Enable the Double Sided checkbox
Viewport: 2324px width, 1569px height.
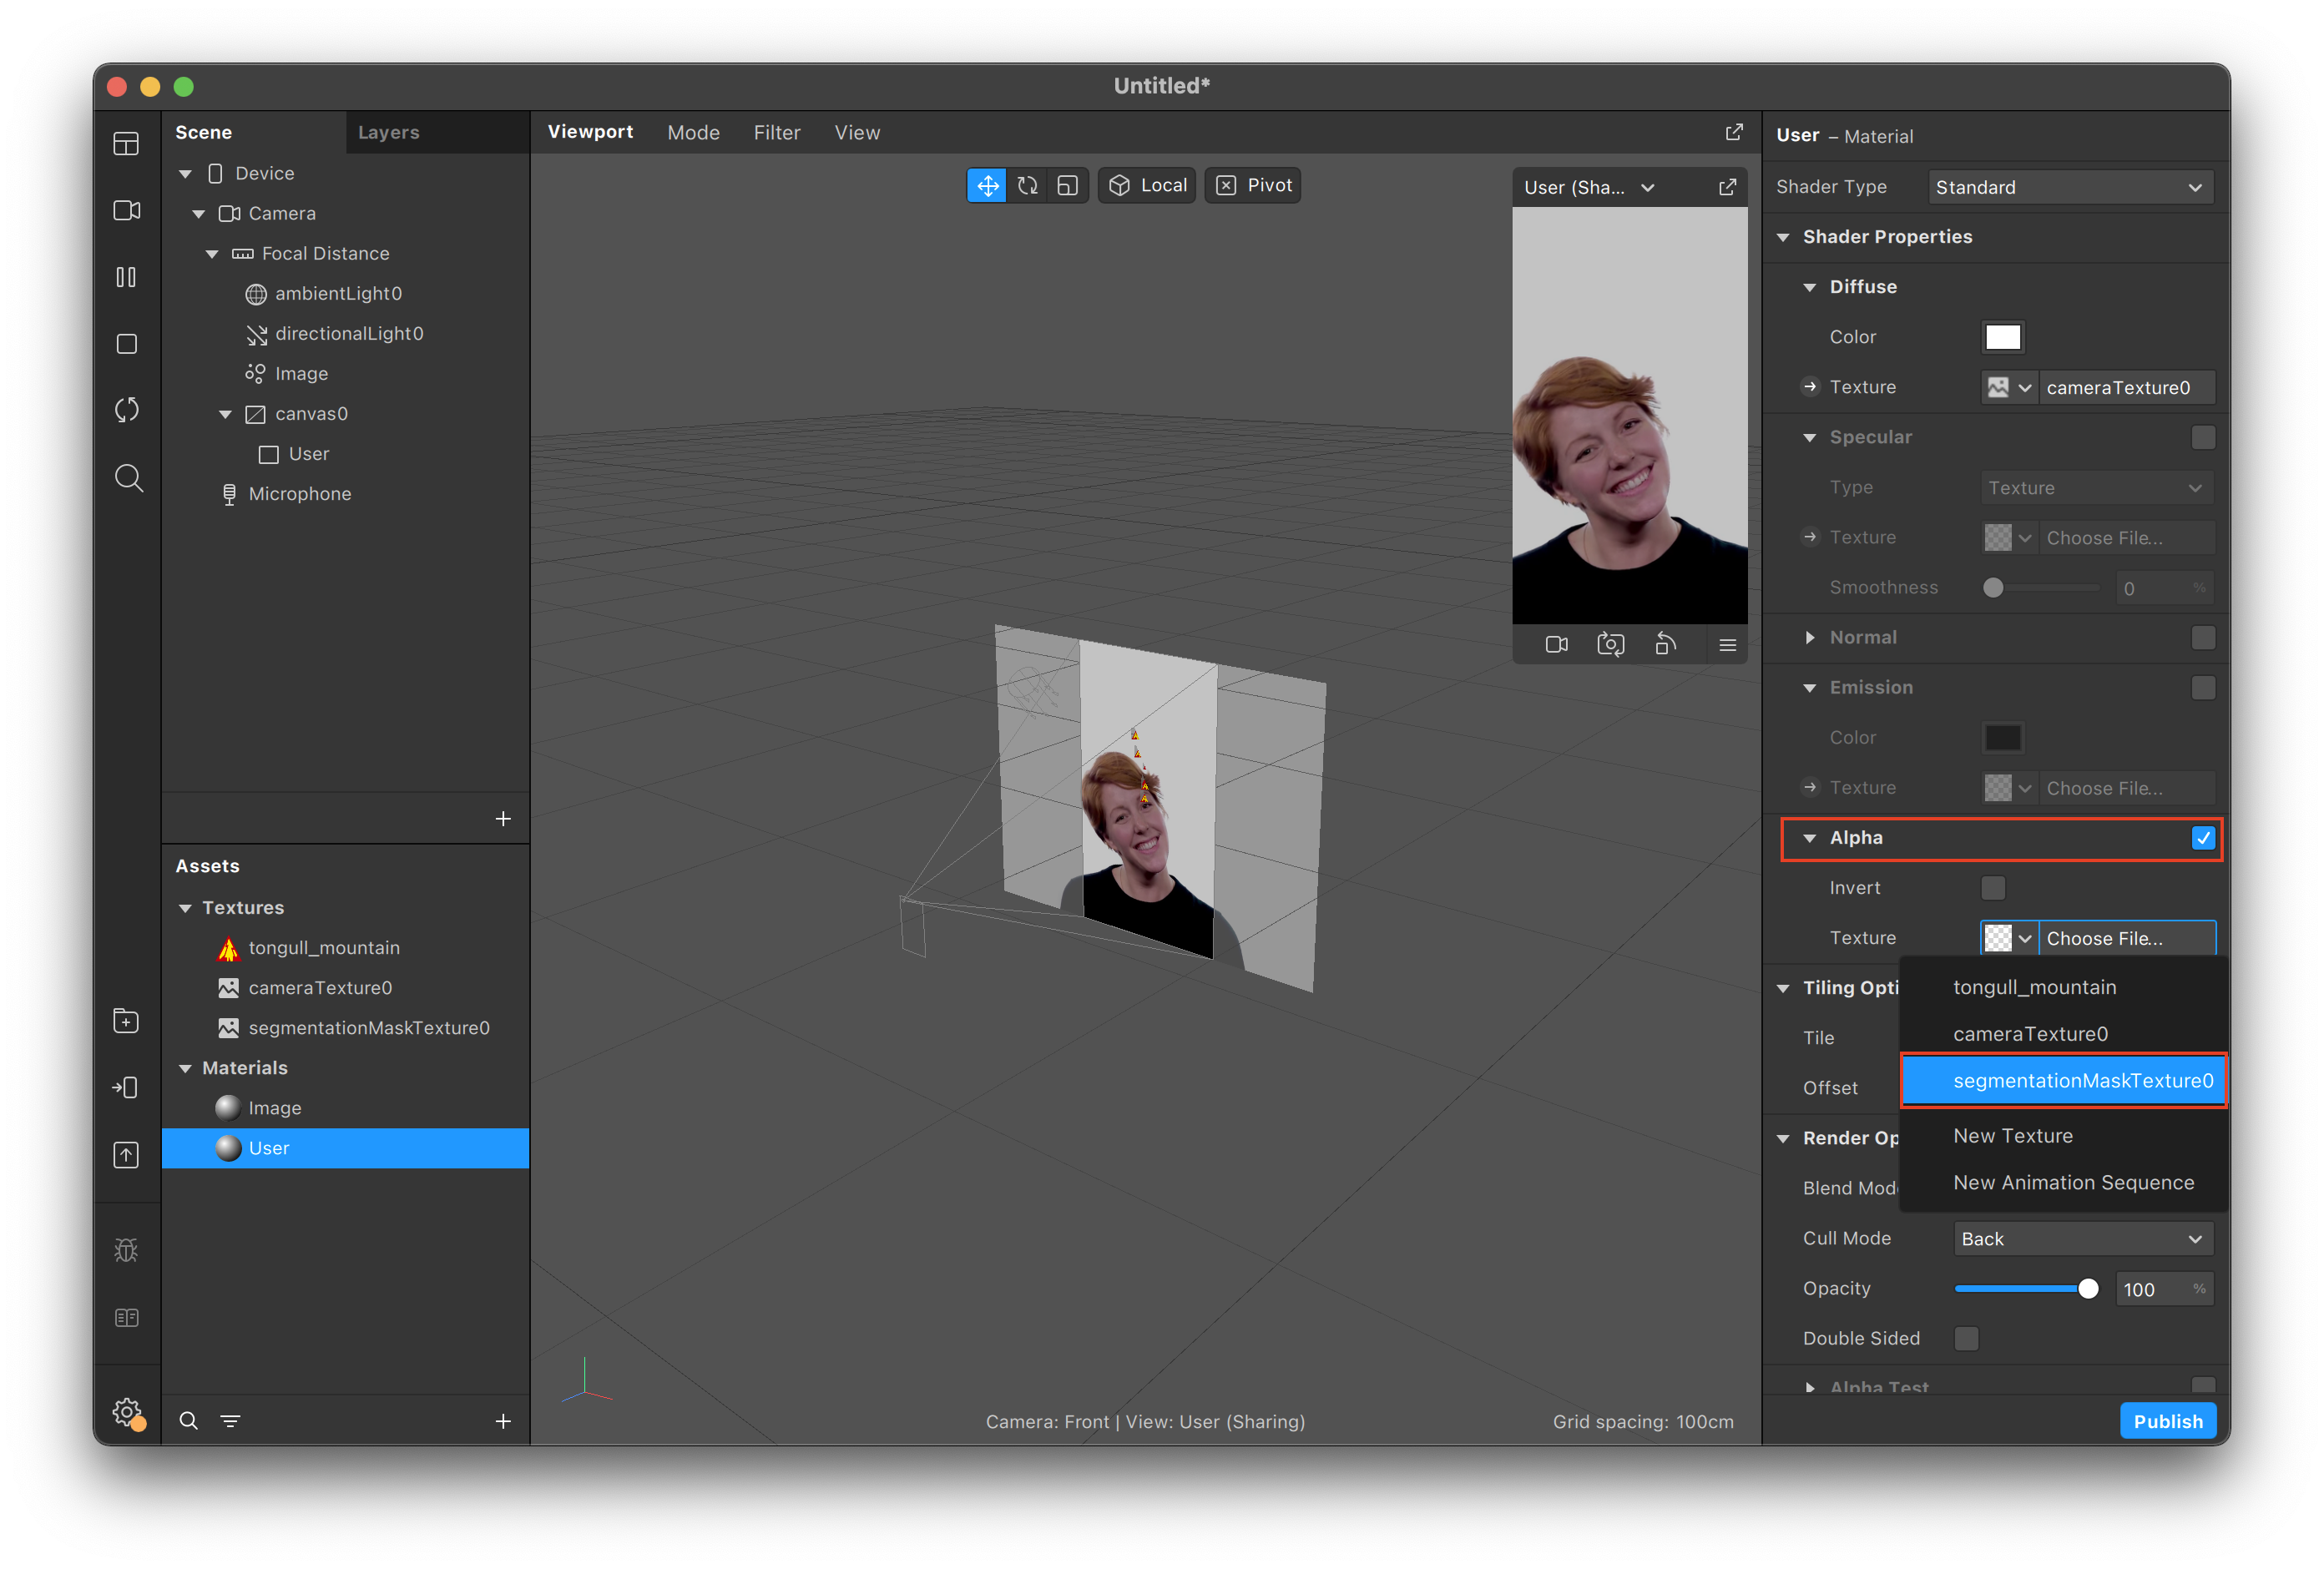click(1966, 1338)
